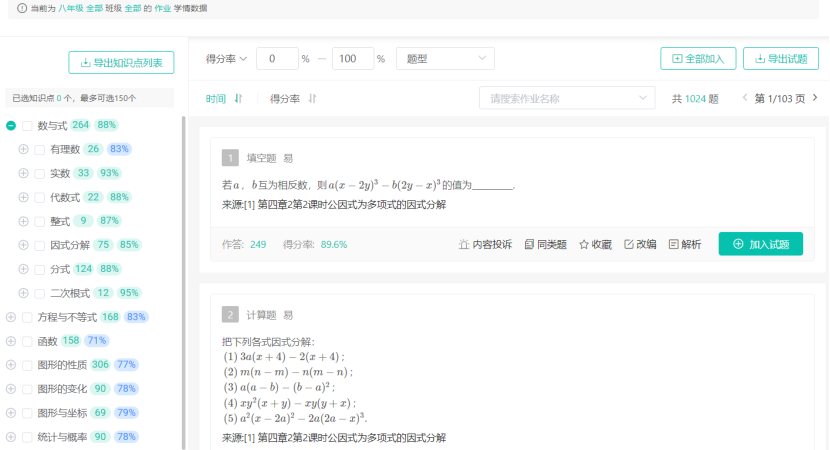Check the 整式 checkbox
830x450 pixels.
pos(40,222)
